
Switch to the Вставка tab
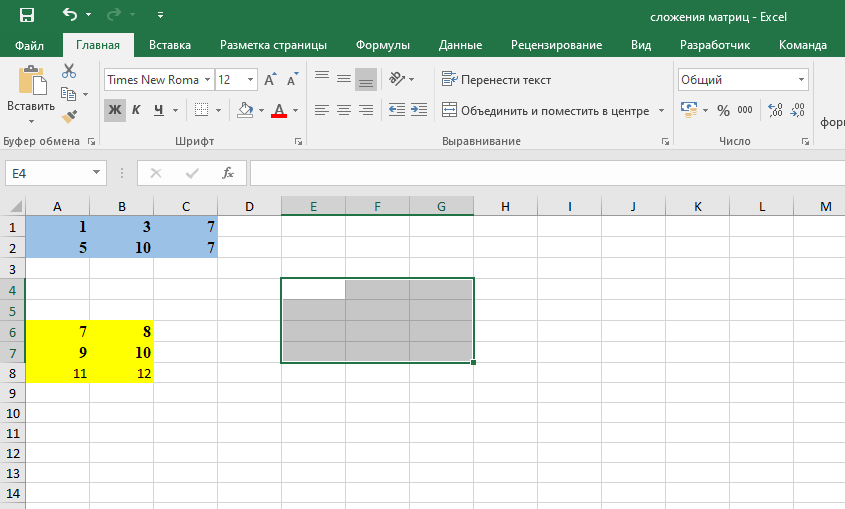click(170, 45)
